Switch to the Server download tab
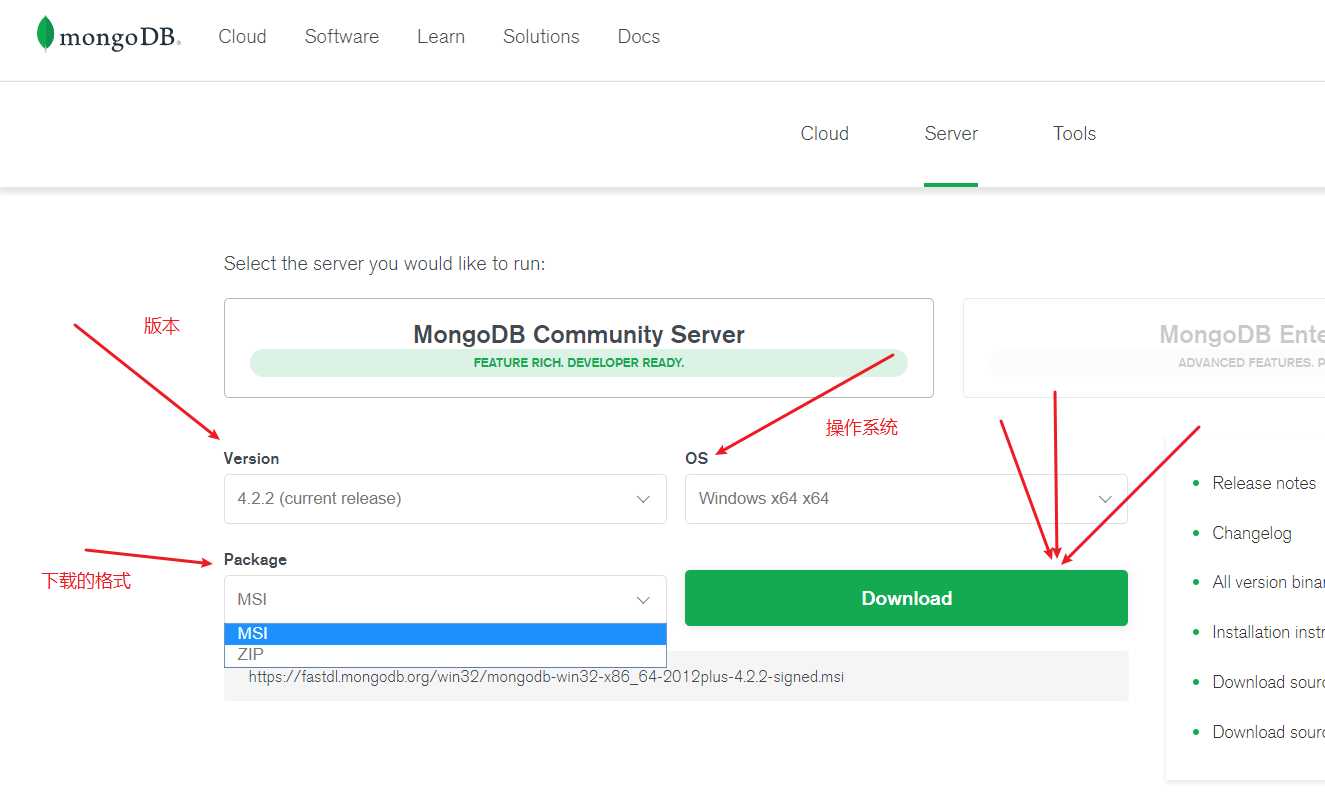 pos(951,134)
